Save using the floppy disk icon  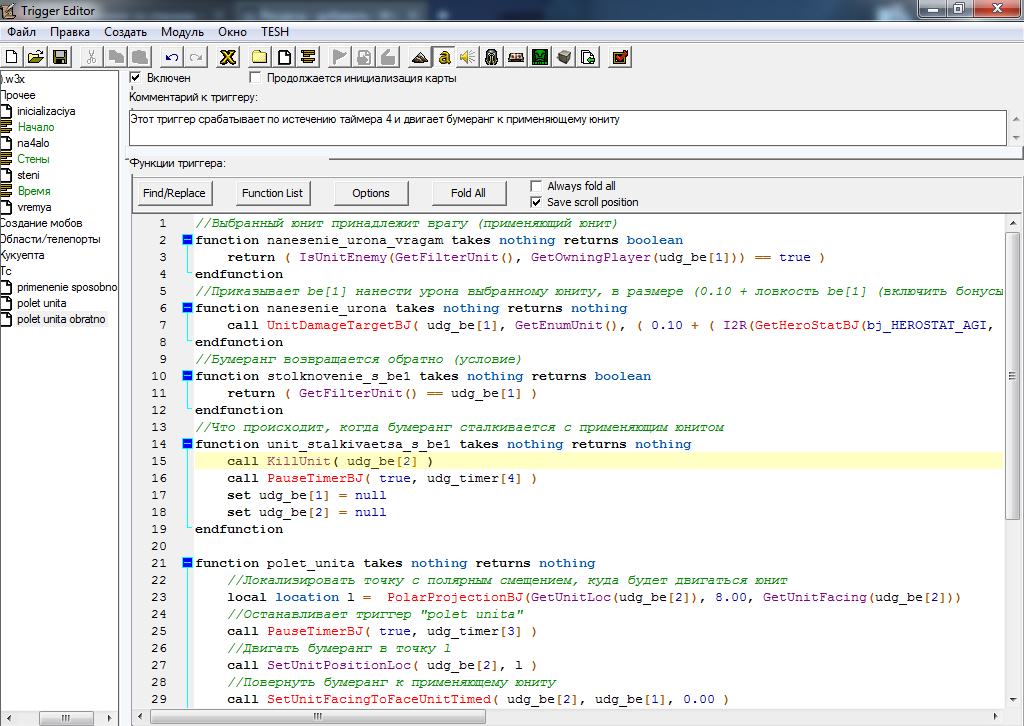click(59, 57)
